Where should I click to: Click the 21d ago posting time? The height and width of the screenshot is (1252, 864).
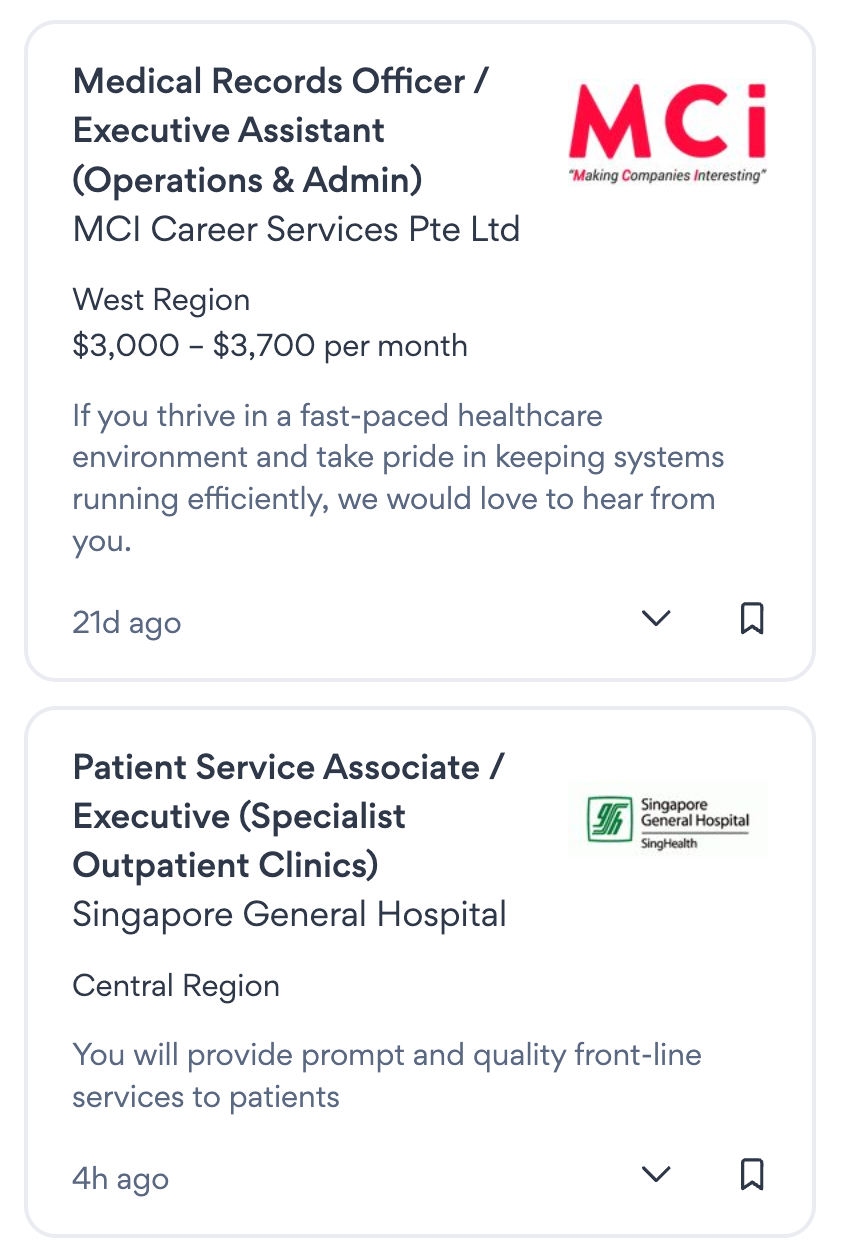tap(126, 623)
